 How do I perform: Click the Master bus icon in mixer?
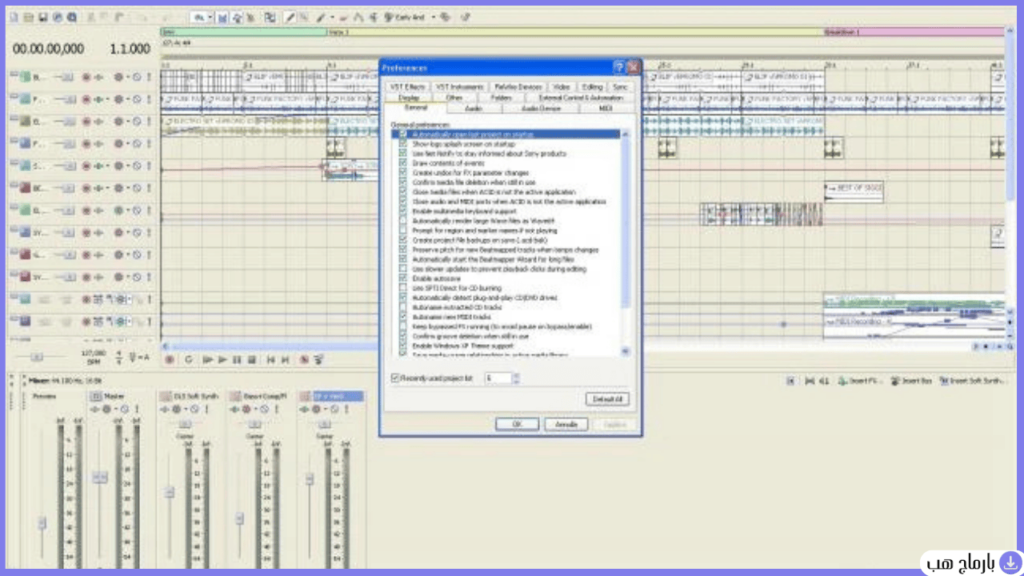tap(95, 396)
